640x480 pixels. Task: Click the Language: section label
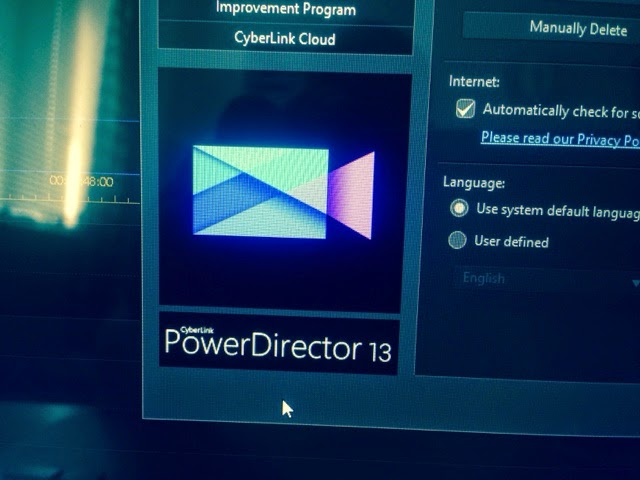(474, 182)
